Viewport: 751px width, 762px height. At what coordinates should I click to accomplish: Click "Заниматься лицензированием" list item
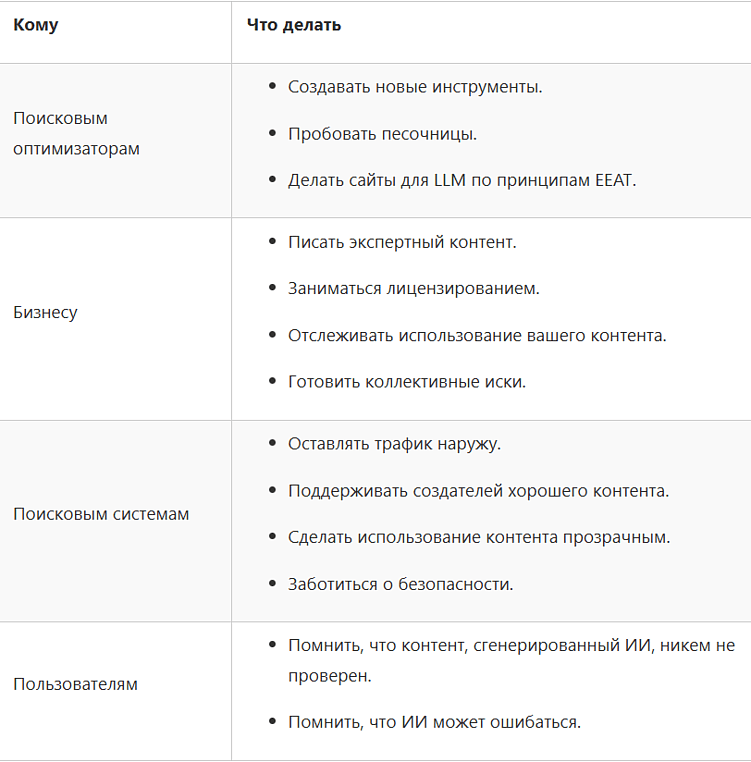tap(414, 288)
